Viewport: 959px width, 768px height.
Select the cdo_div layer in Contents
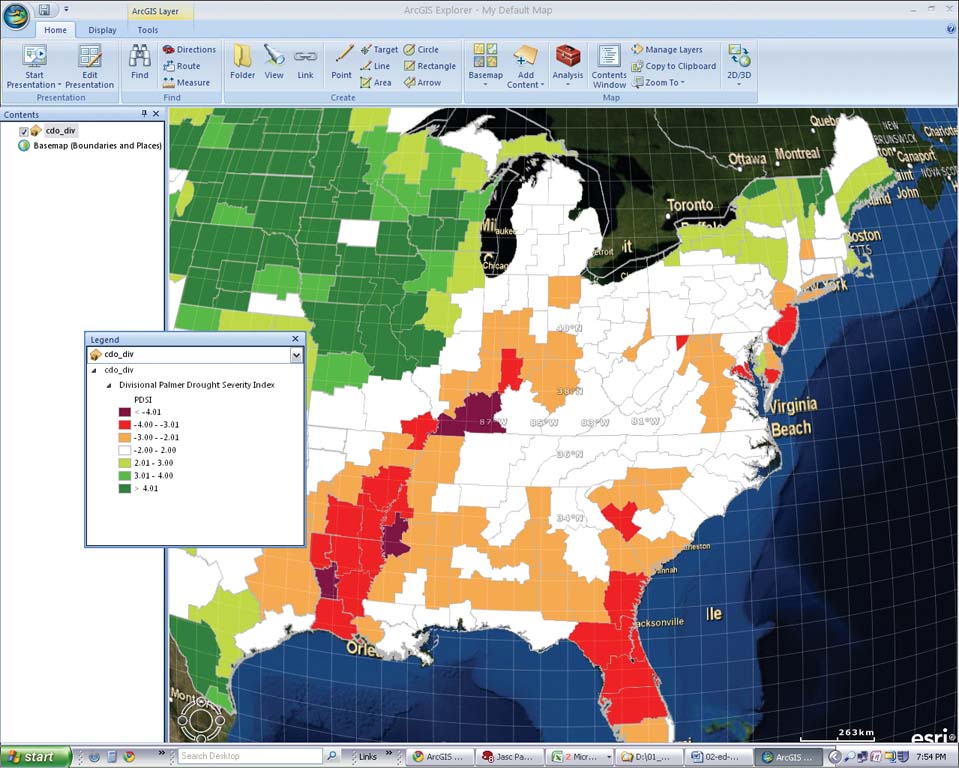tap(61, 131)
